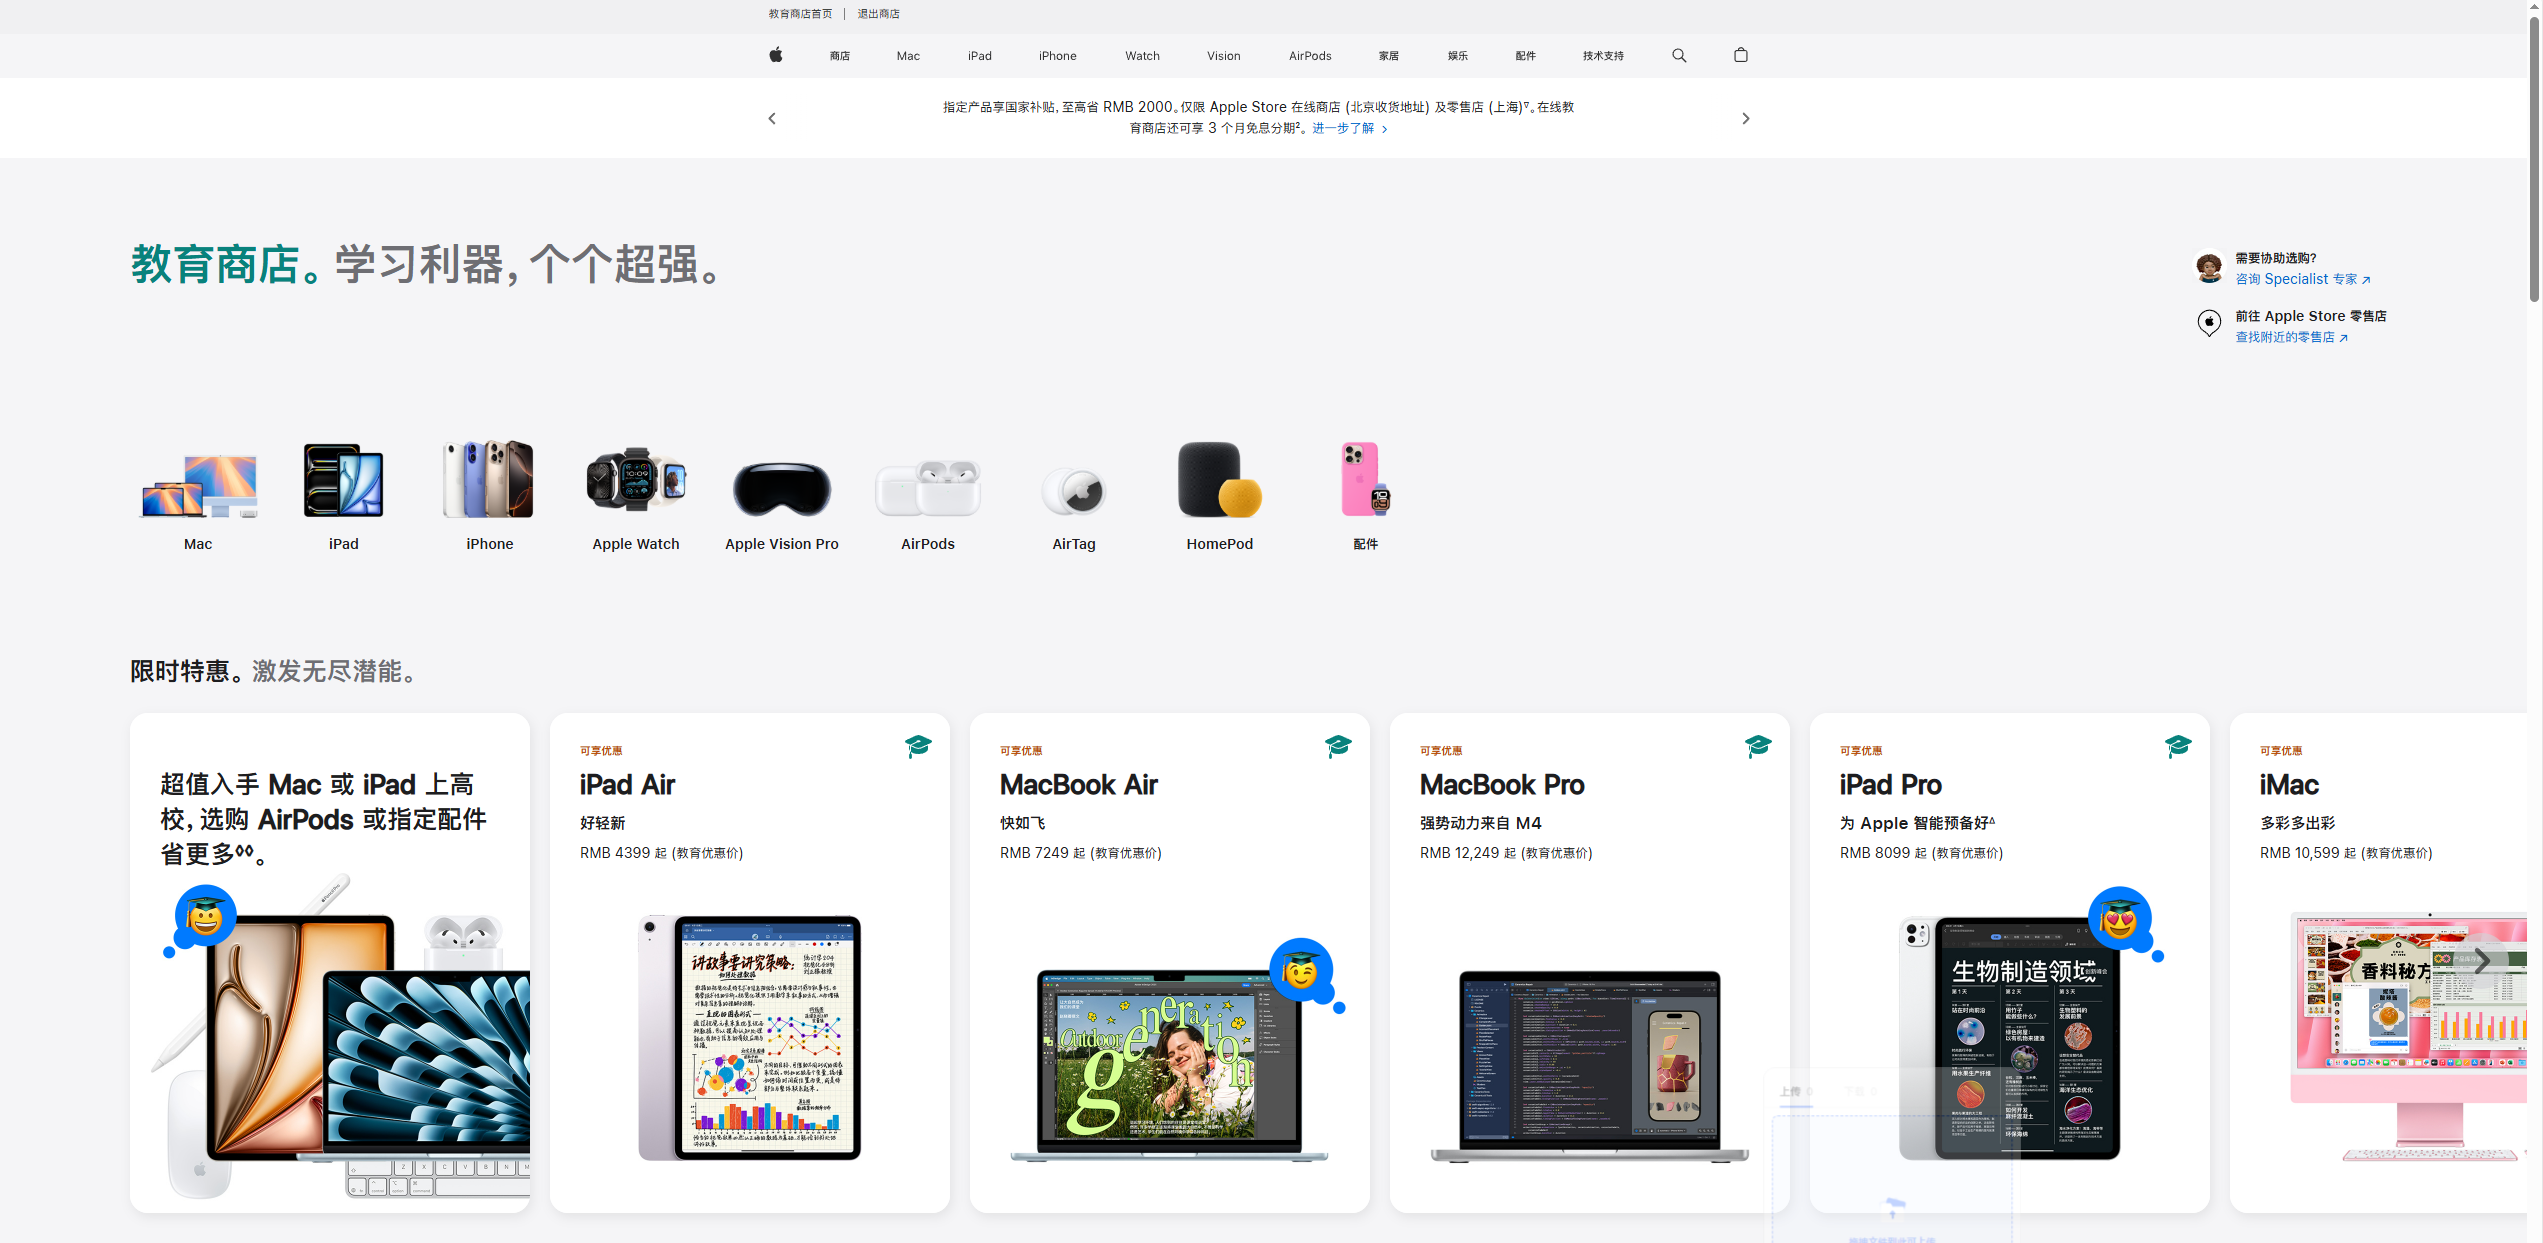Viewport: 2543px width, 1243px height.
Task: Click the MacBook Pro laptop image
Action: pyautogui.click(x=1590, y=1065)
